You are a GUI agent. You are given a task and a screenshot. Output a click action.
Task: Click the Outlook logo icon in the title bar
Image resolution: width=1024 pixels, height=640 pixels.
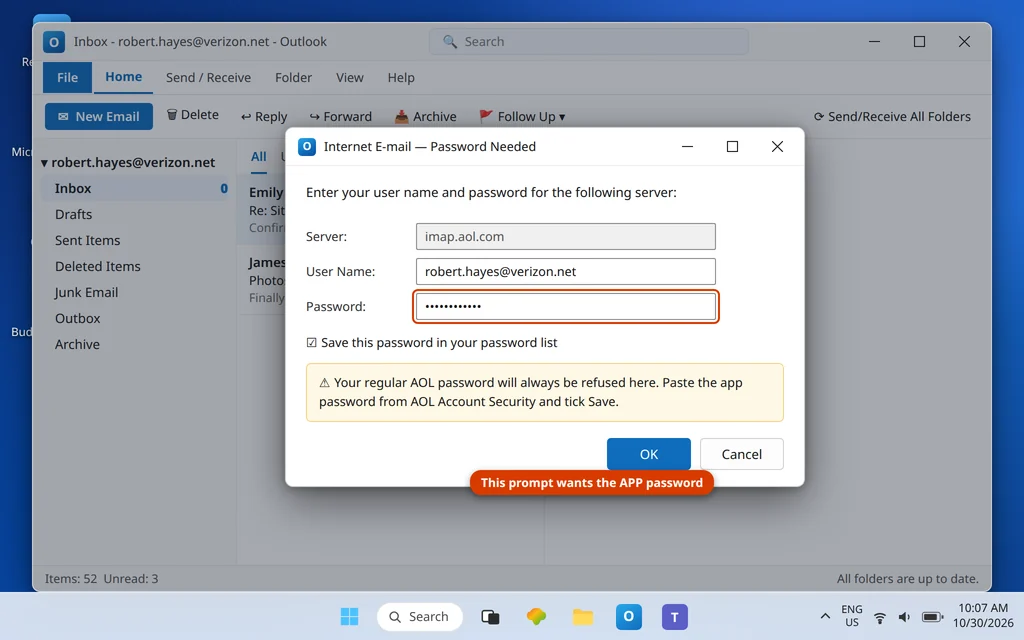pyautogui.click(x=54, y=42)
